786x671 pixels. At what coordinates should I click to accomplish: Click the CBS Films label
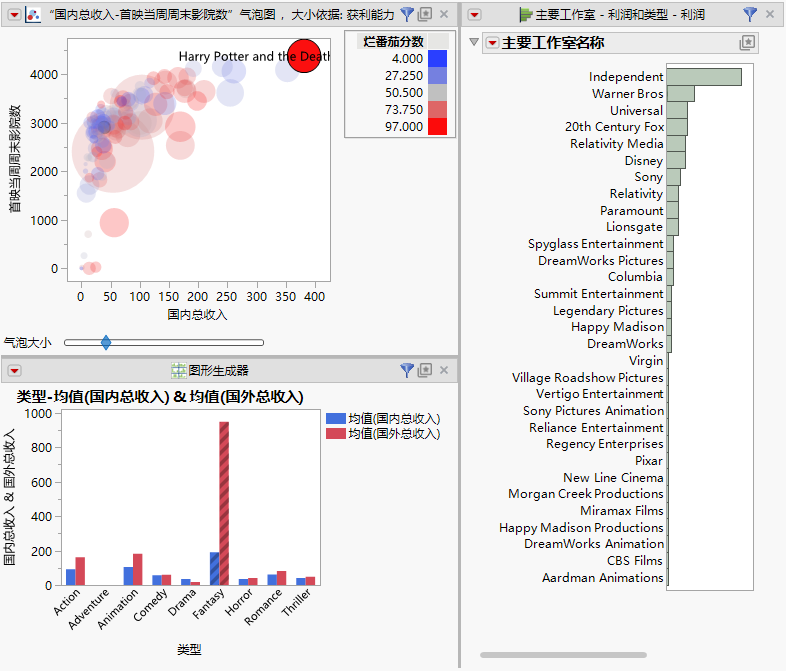[635, 561]
